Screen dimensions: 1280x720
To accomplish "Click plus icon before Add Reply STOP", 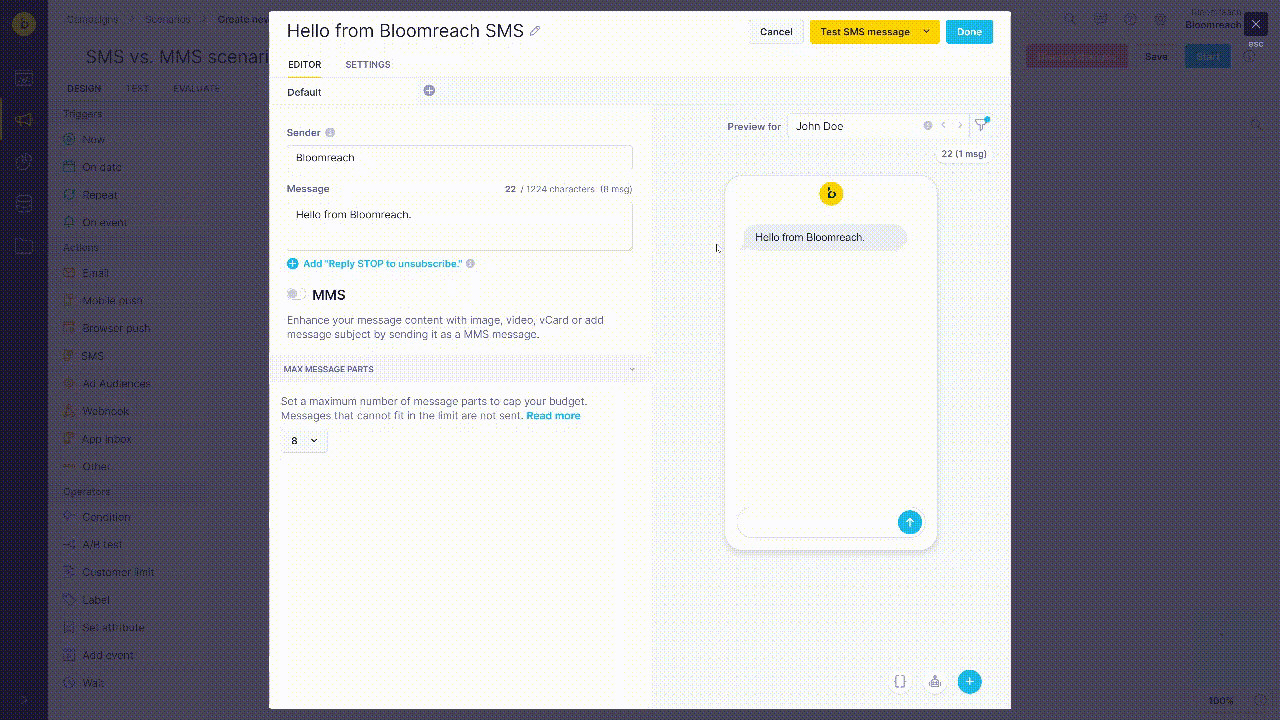I will (x=293, y=264).
